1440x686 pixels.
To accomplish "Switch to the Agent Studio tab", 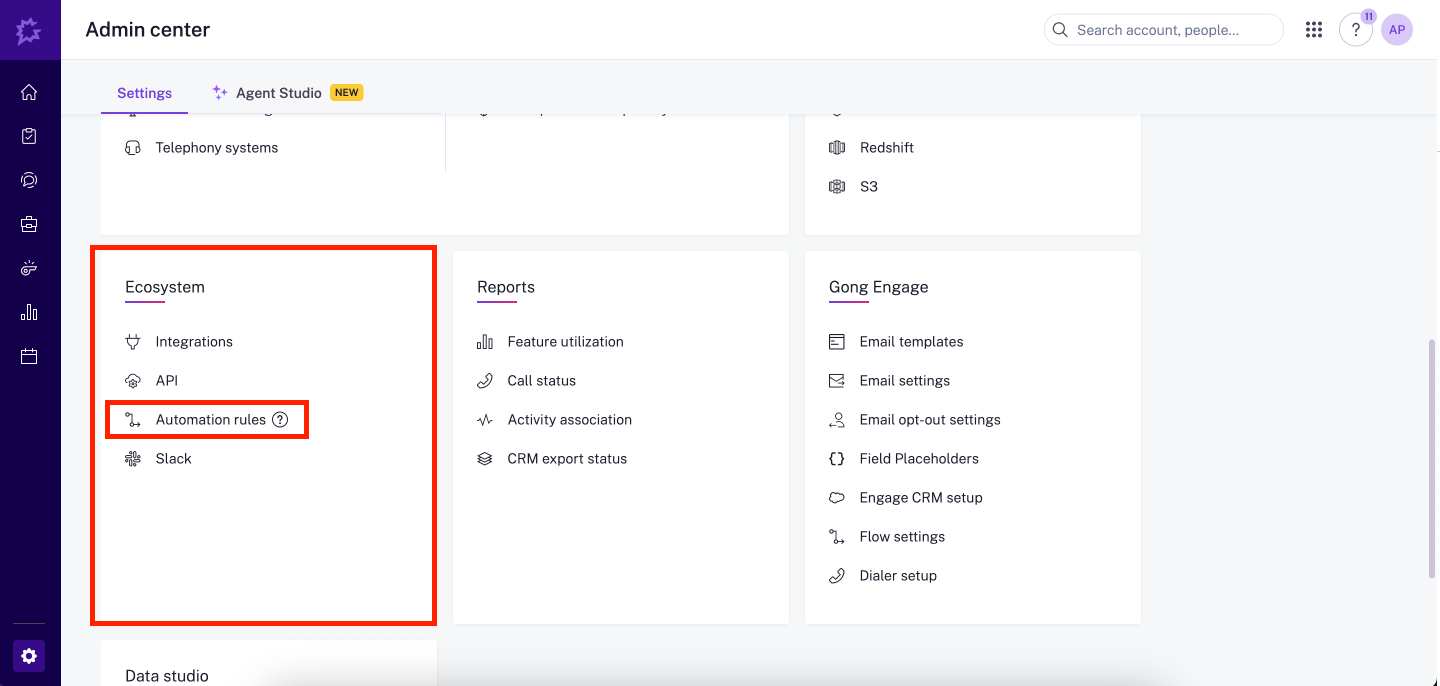I will click(x=278, y=93).
